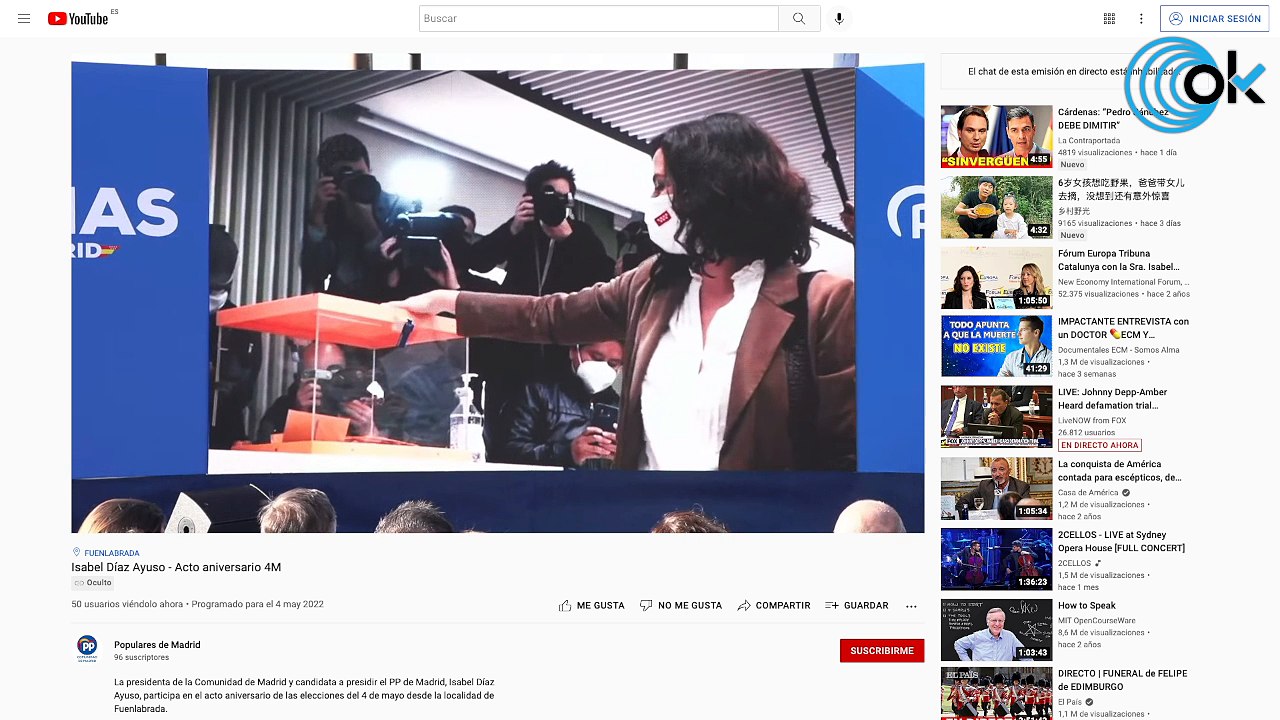
Task: Go to YouTube home via logo
Action: pyautogui.click(x=79, y=19)
